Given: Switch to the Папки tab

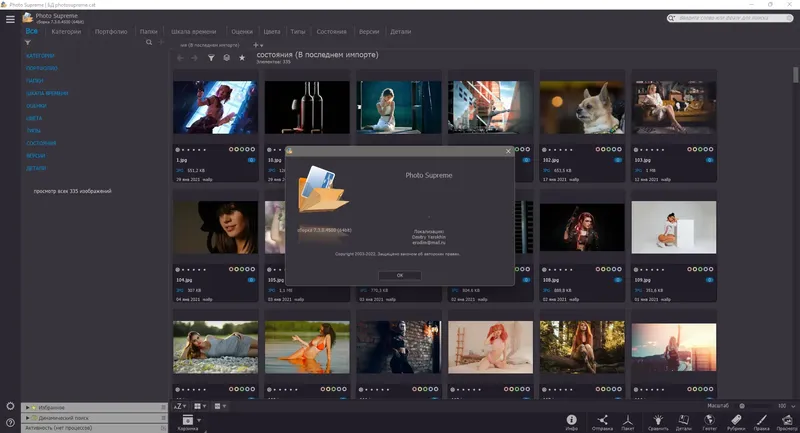Looking at the screenshot, I should [149, 32].
